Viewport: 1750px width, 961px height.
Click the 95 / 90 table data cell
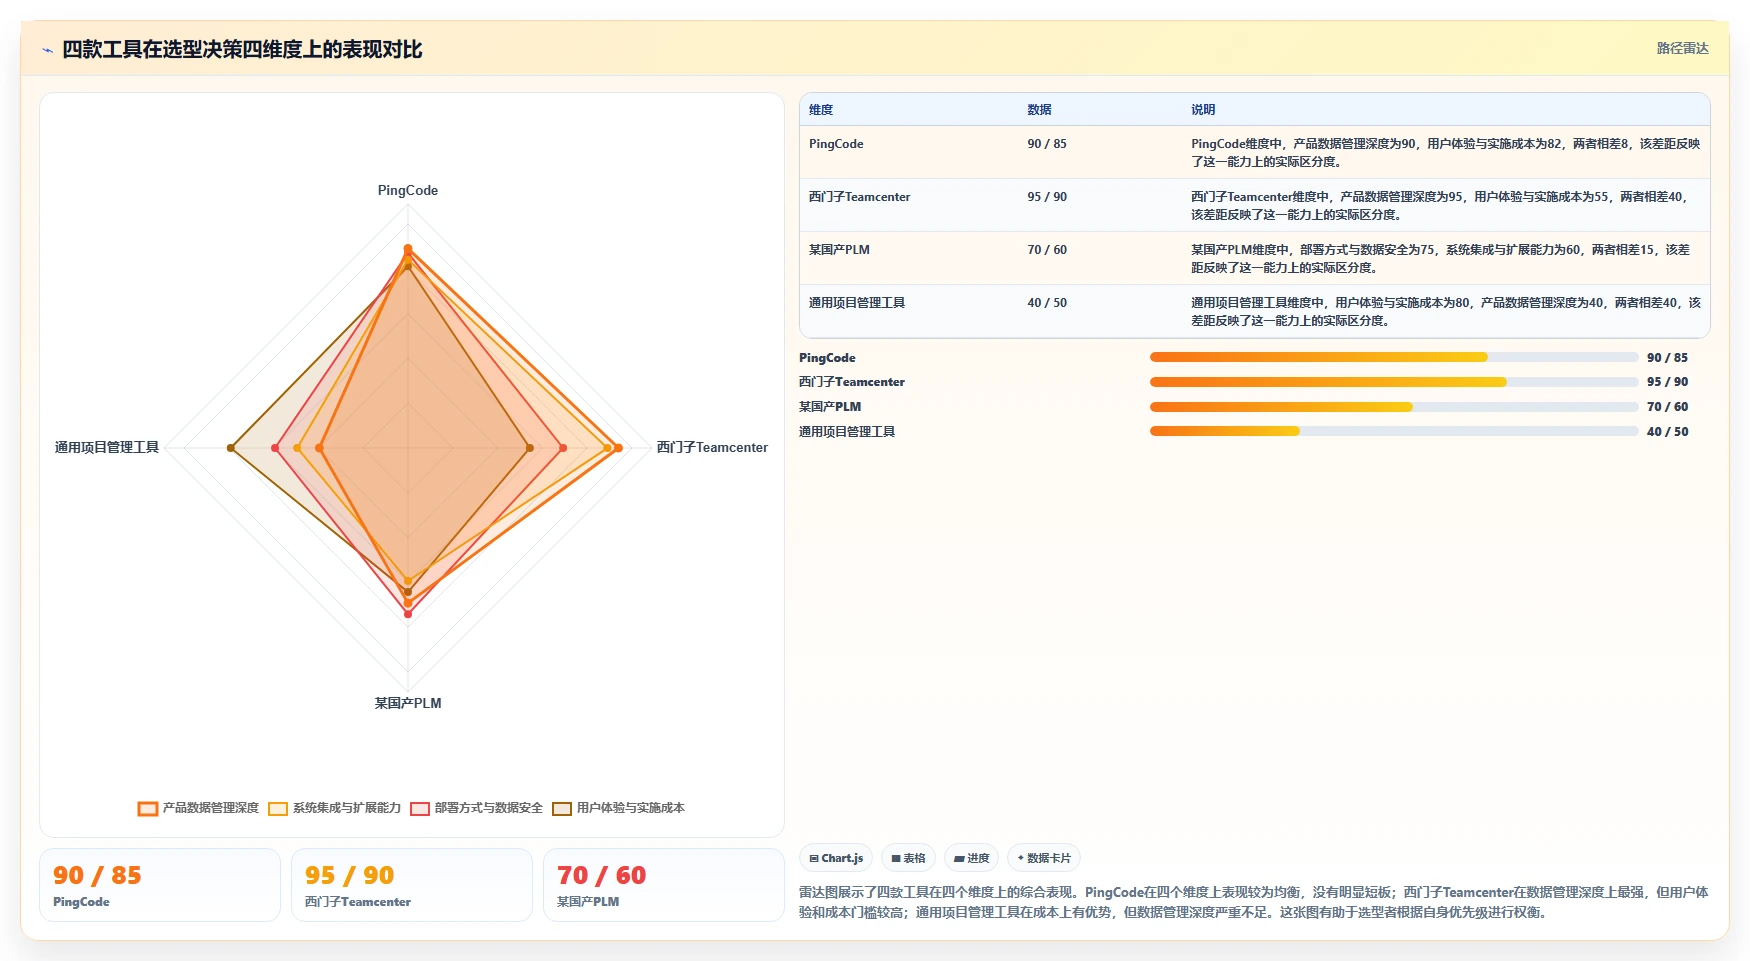tap(1100, 205)
